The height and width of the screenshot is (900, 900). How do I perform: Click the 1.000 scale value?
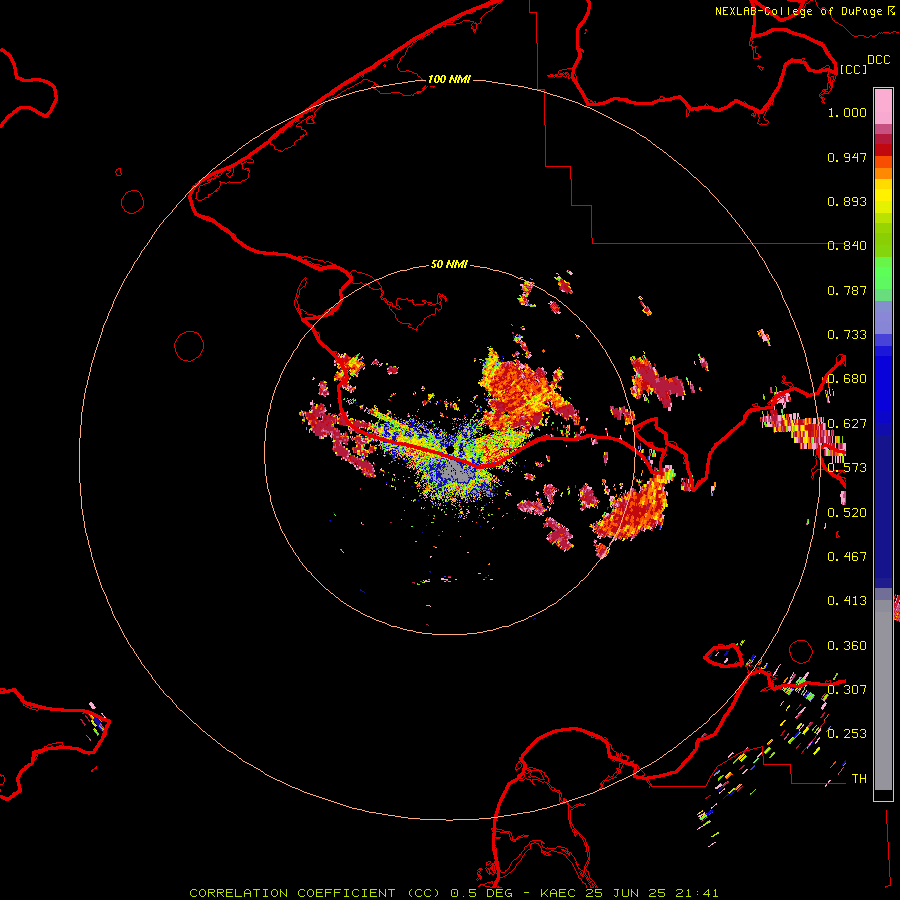847,112
